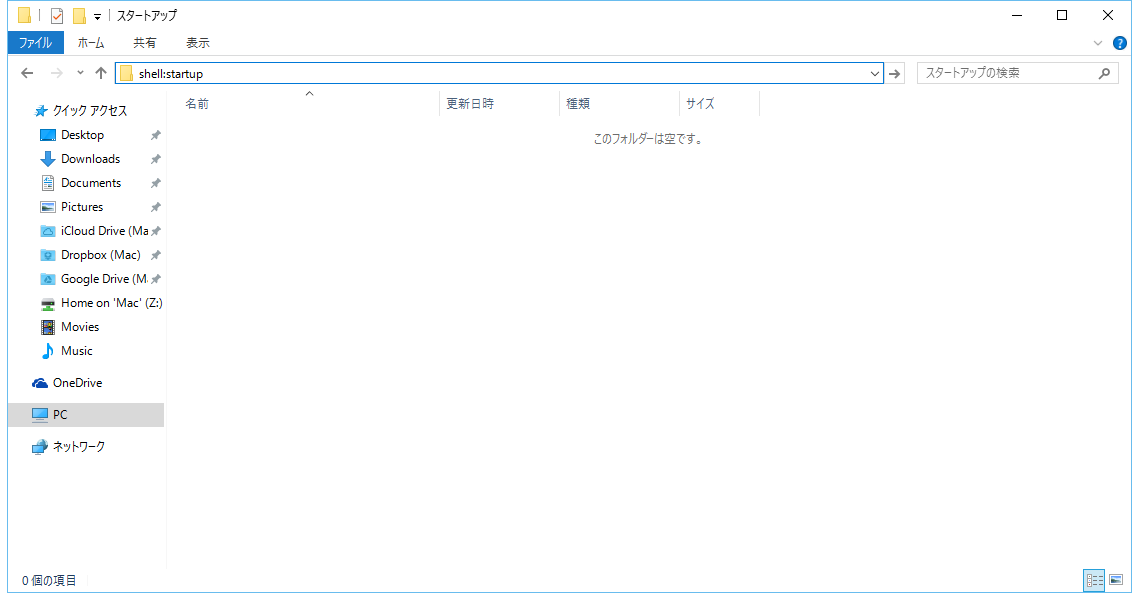This screenshot has width=1139, height=600.
Task: Click the Music note icon
Action: pyautogui.click(x=48, y=351)
